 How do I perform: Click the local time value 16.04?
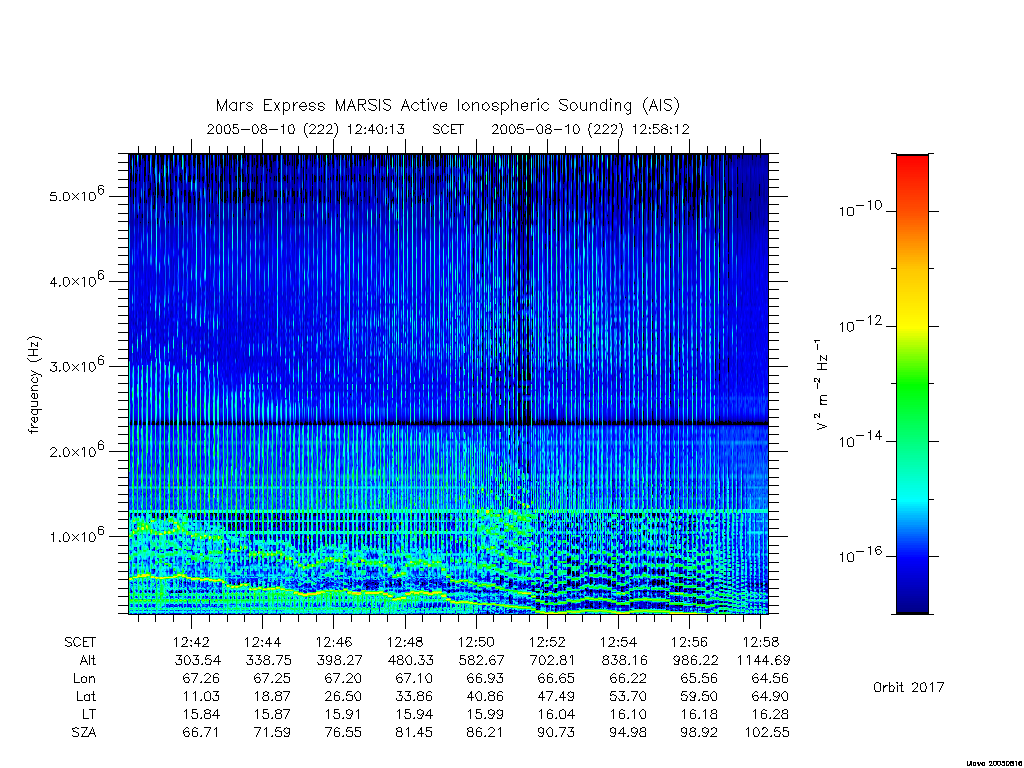point(557,714)
